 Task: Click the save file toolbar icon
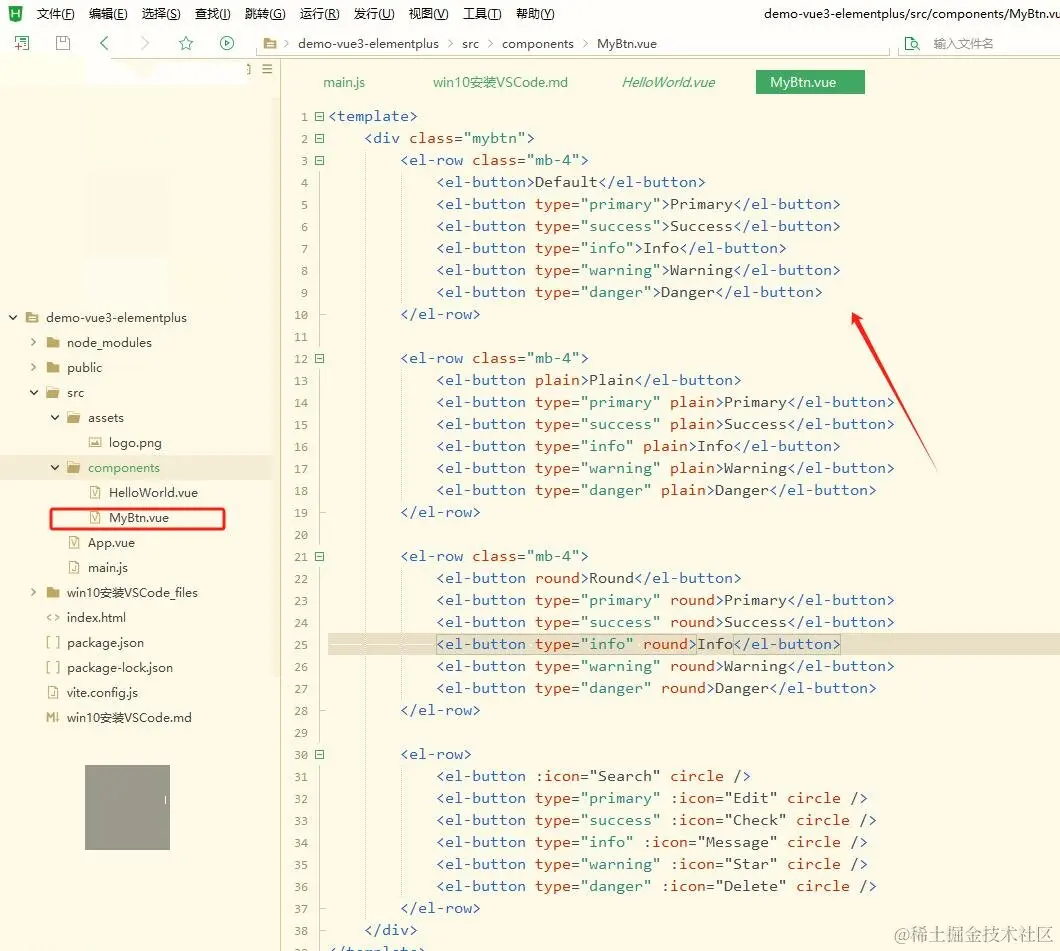pos(63,43)
